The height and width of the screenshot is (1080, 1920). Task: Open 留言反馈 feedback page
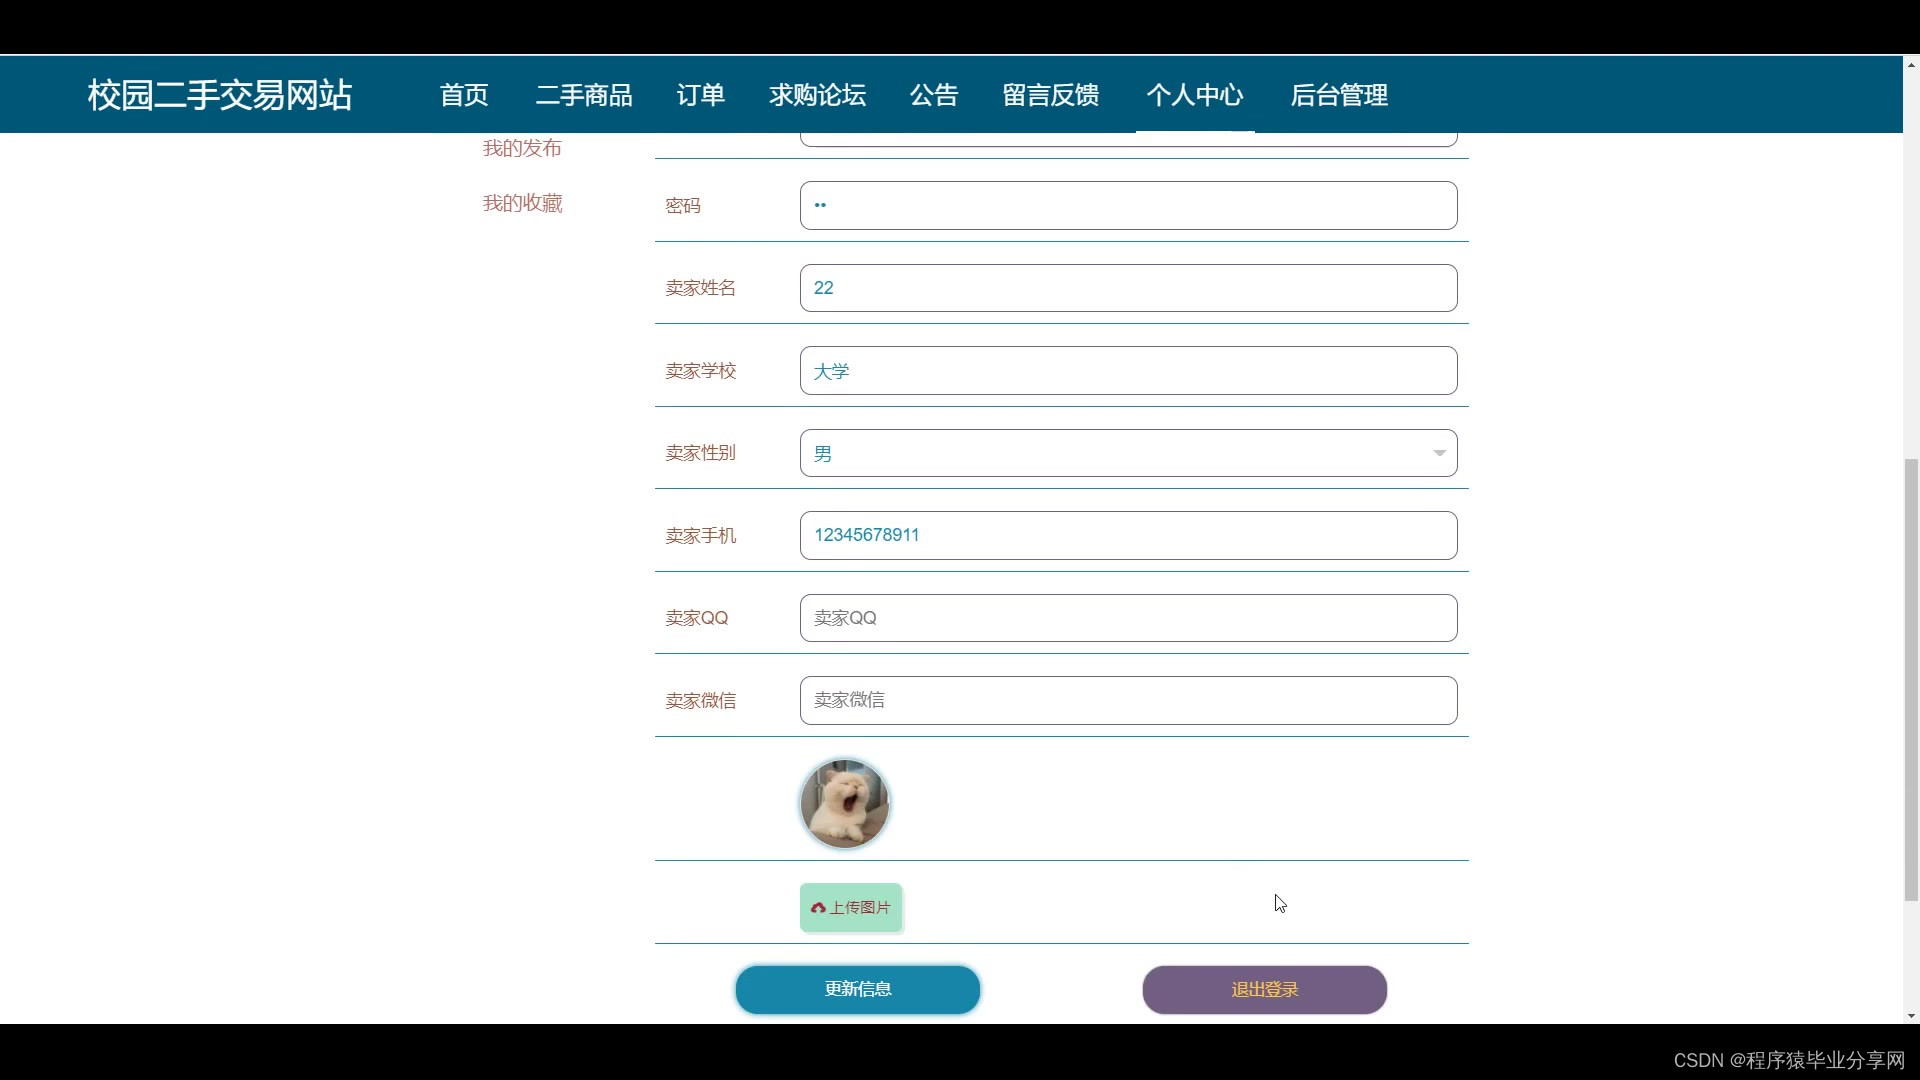tap(1051, 95)
